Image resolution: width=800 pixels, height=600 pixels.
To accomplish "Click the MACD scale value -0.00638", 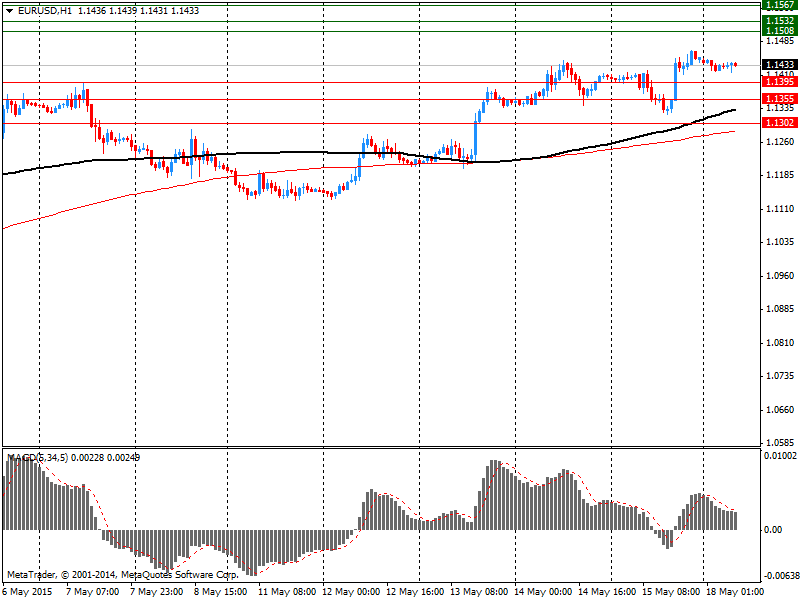I will click(781, 576).
